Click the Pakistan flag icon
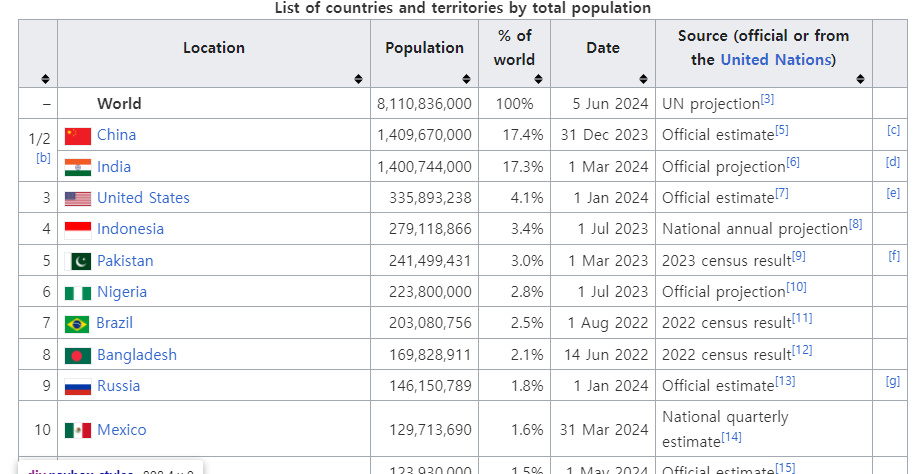 point(77,261)
